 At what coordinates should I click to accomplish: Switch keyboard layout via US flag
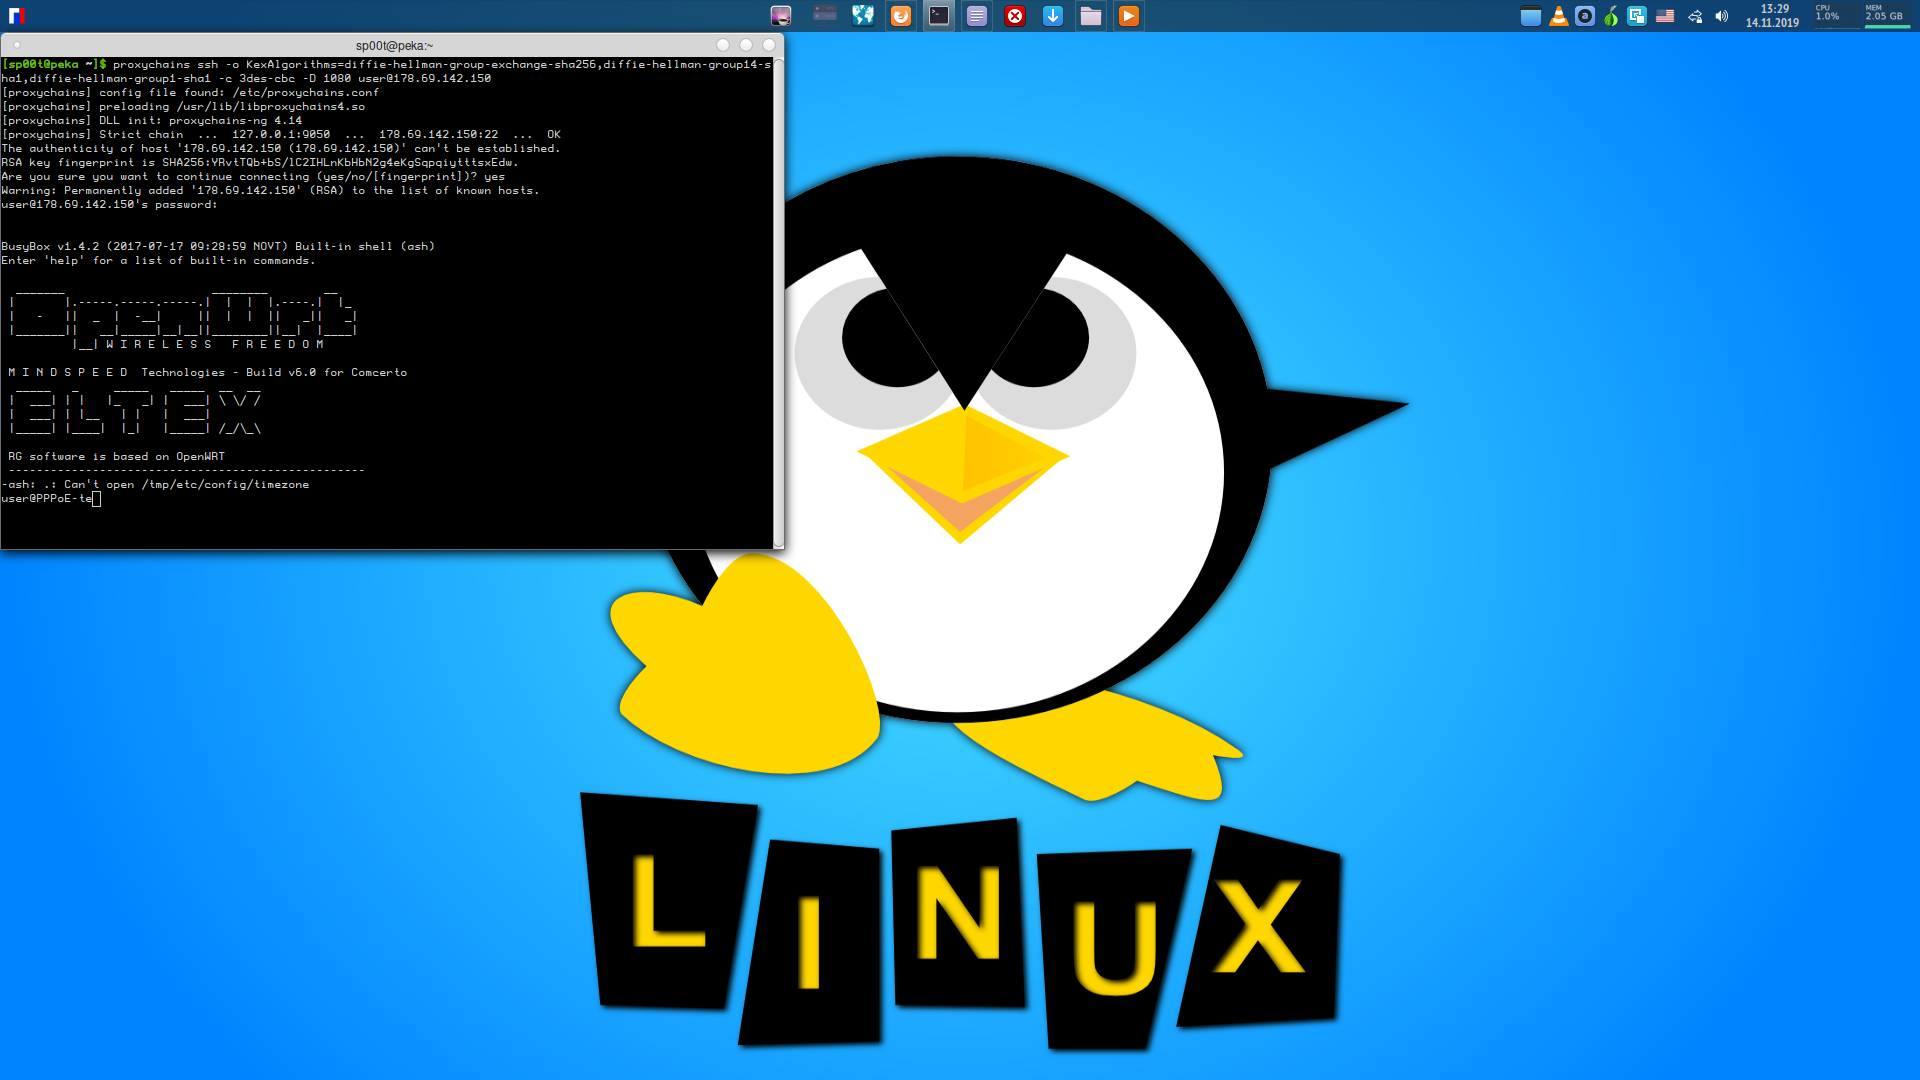pyautogui.click(x=1665, y=16)
